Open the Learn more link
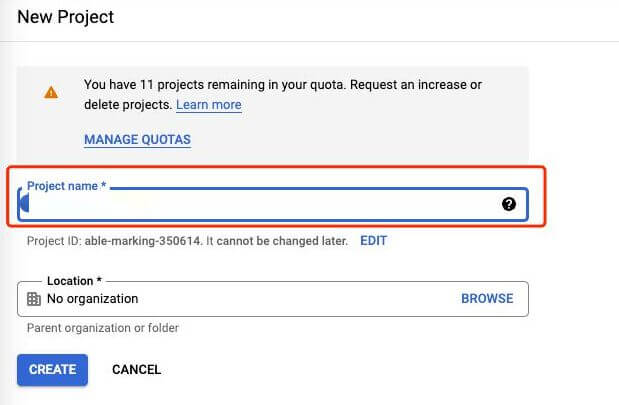 208,105
